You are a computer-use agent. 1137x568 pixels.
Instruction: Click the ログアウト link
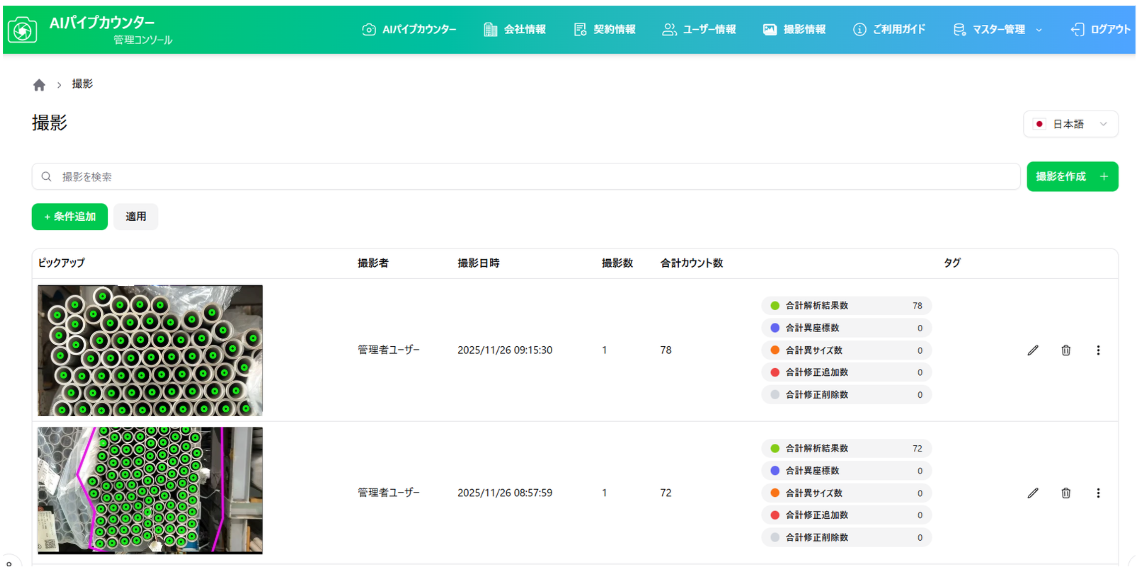[1100, 30]
